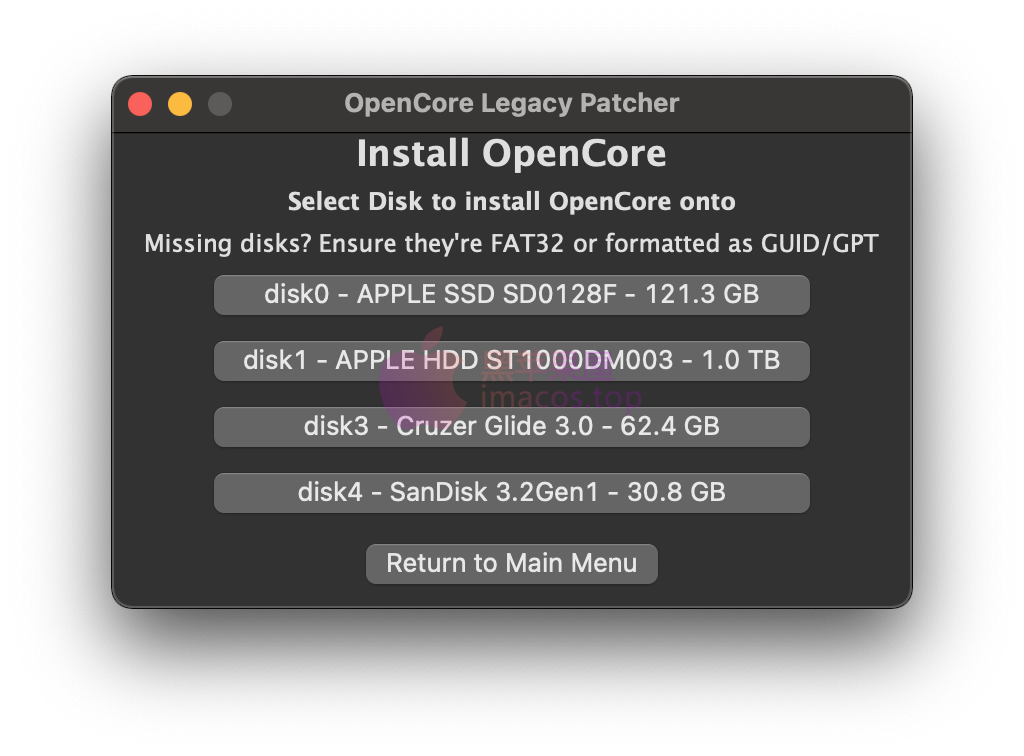Pick the 62.4 GB Cruzer USB drive

pyautogui.click(x=511, y=427)
